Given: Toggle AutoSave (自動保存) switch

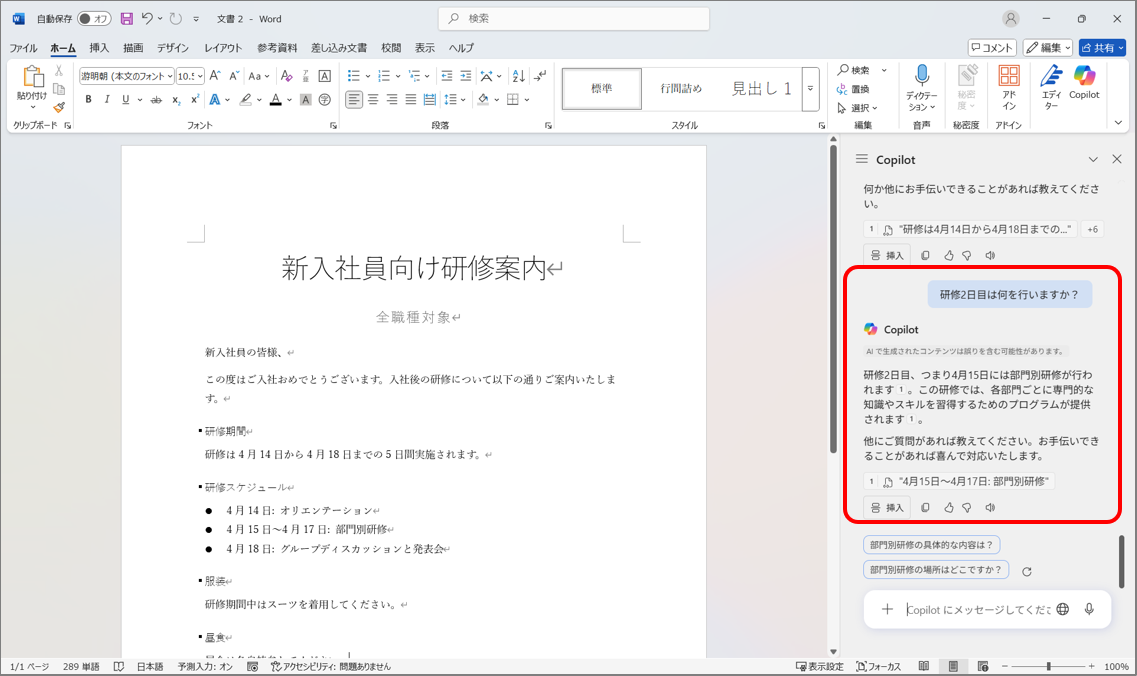Looking at the screenshot, I should [x=94, y=19].
